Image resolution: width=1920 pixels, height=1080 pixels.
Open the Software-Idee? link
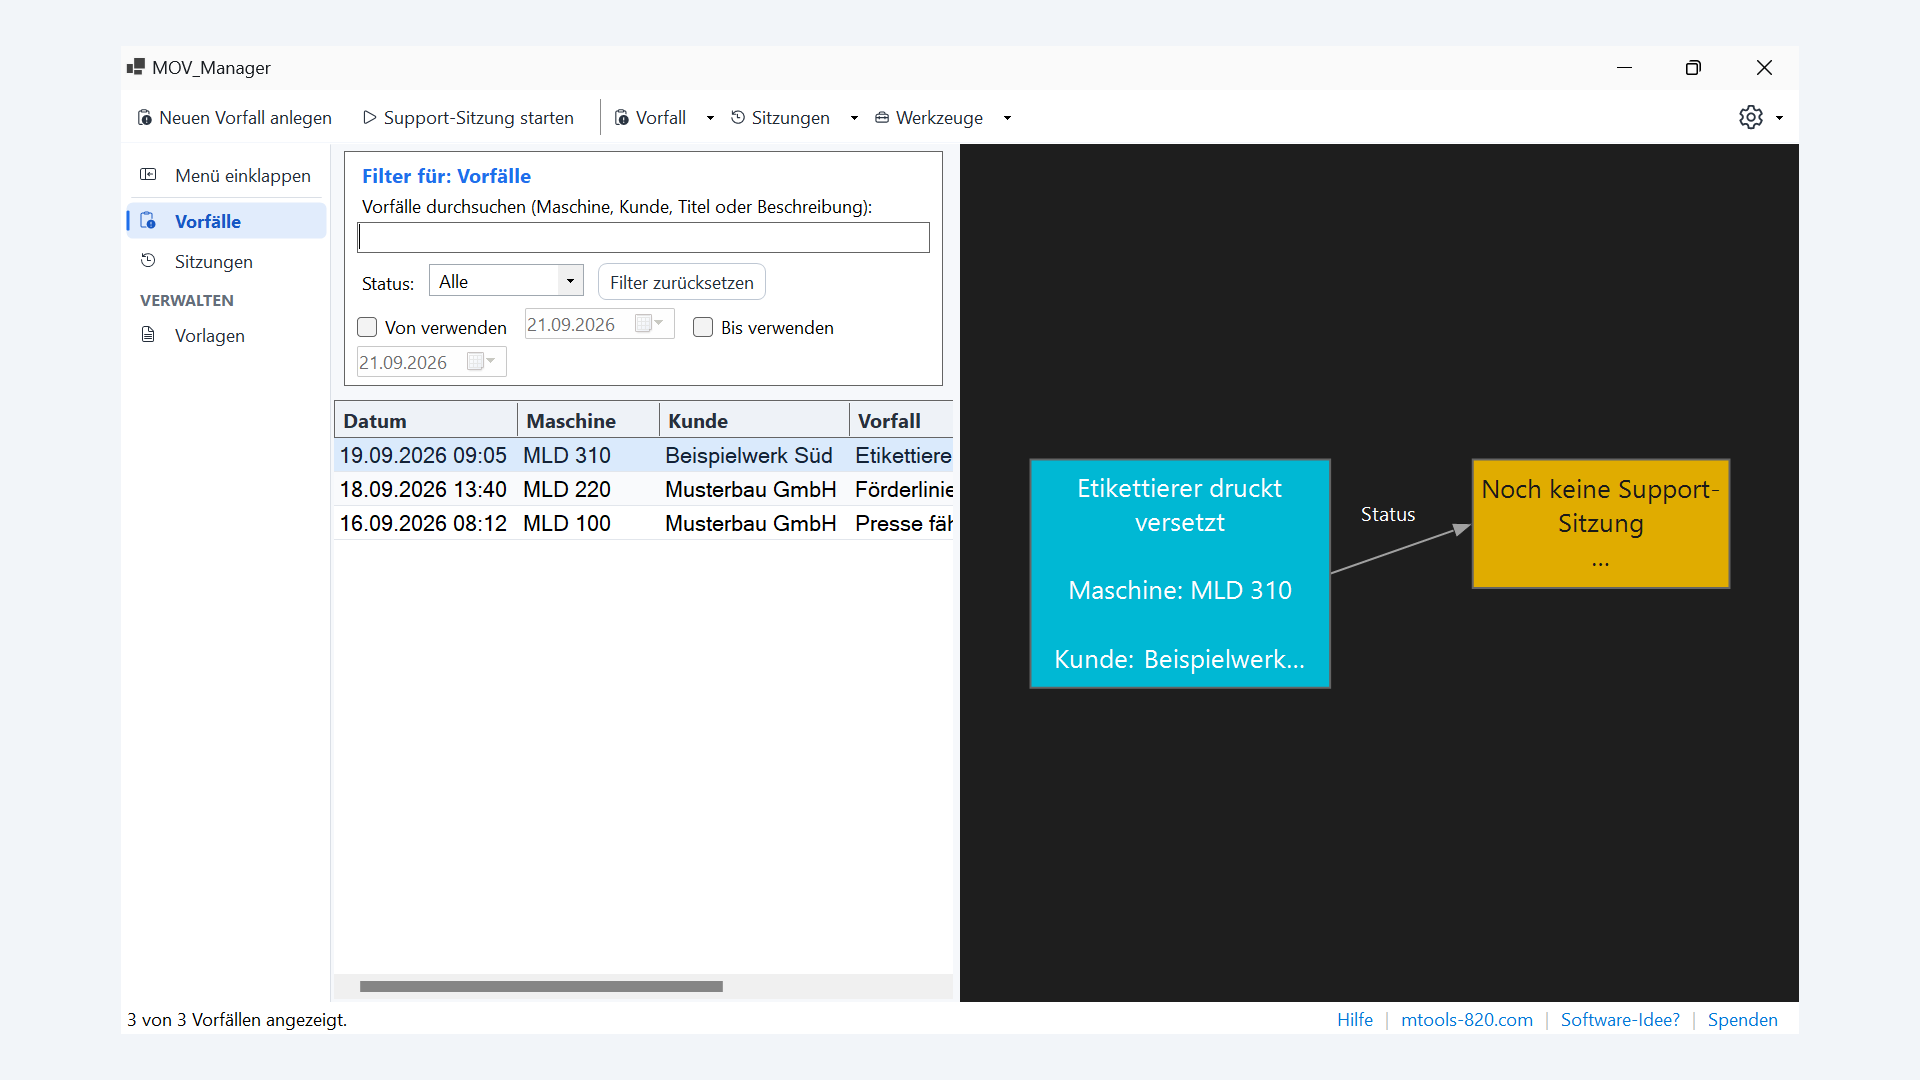[1620, 1019]
